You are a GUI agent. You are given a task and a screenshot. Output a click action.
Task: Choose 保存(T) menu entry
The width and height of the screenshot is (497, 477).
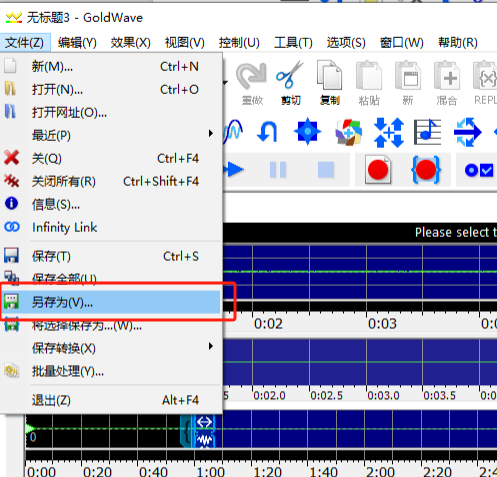111,256
